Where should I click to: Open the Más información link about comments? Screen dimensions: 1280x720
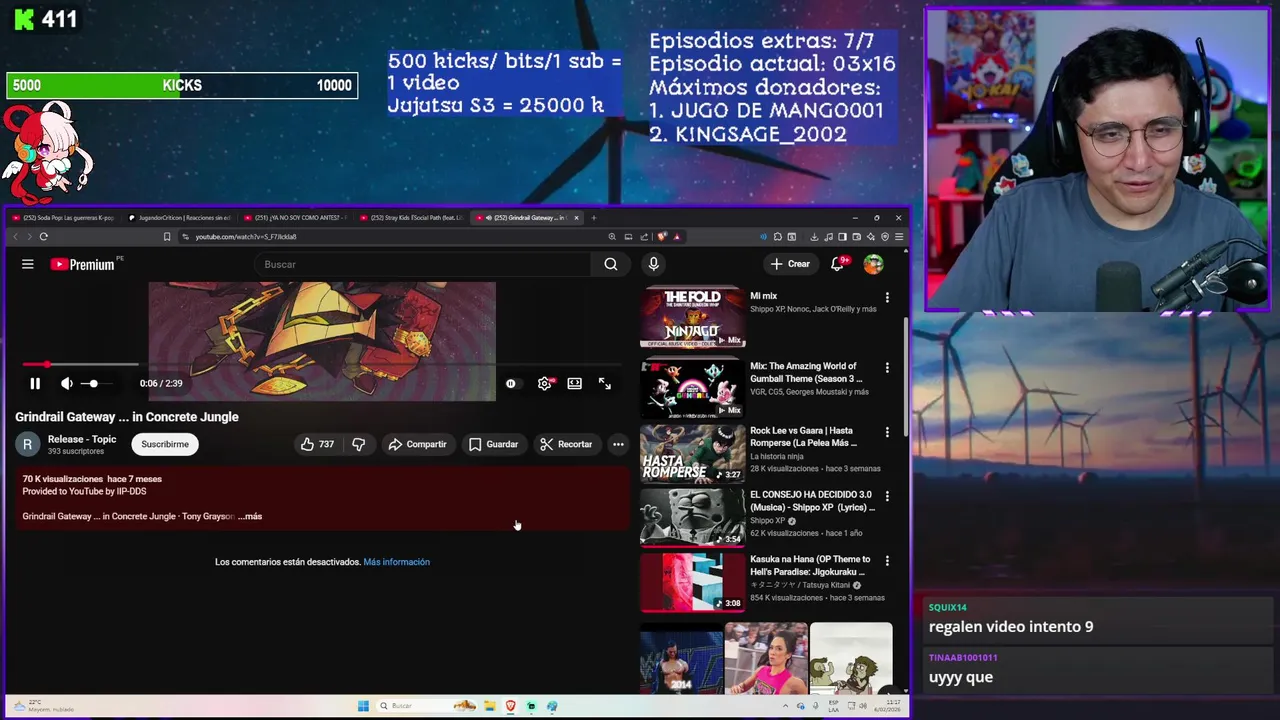click(x=396, y=562)
